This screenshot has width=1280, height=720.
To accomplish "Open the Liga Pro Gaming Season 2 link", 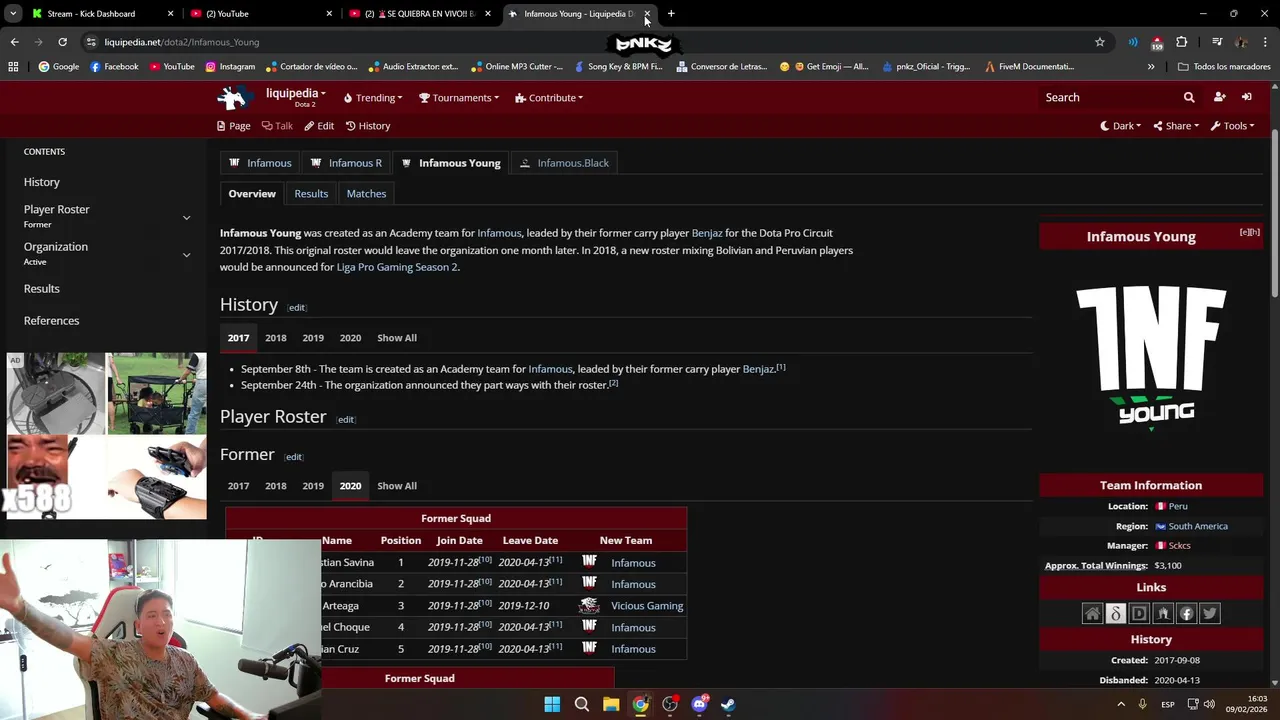I will 397,267.
